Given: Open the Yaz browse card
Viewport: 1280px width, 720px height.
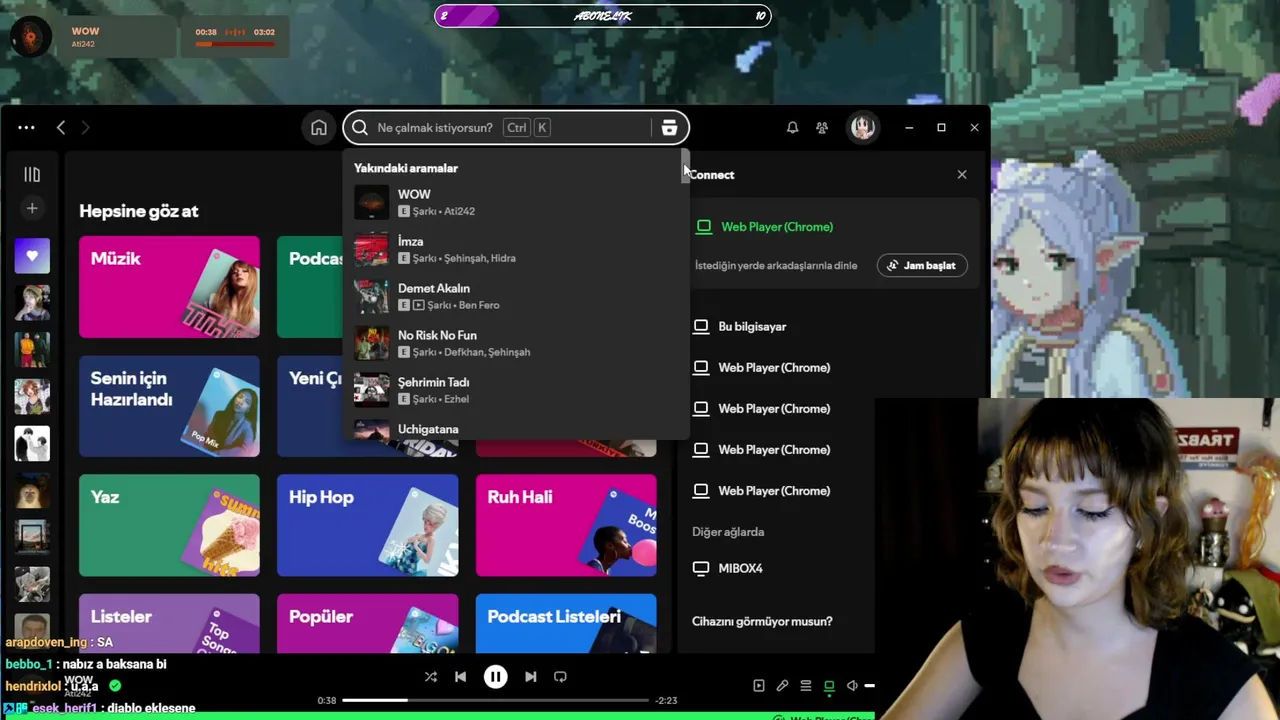Looking at the screenshot, I should (169, 525).
